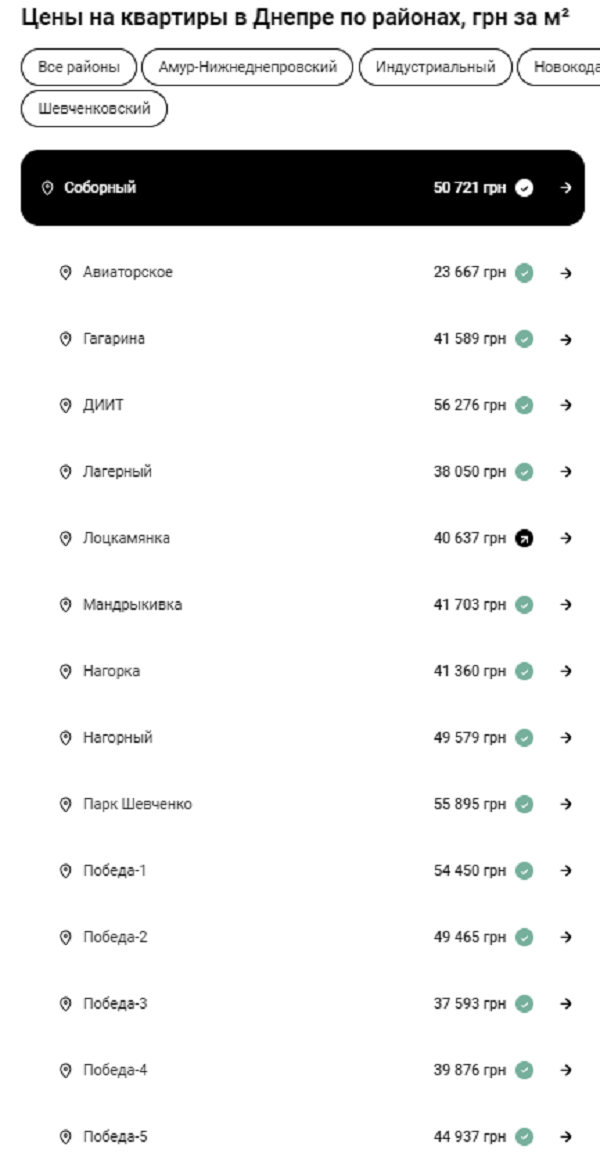Choose the Шевченковский district filter
The width and height of the screenshot is (600, 1168).
pos(94,109)
